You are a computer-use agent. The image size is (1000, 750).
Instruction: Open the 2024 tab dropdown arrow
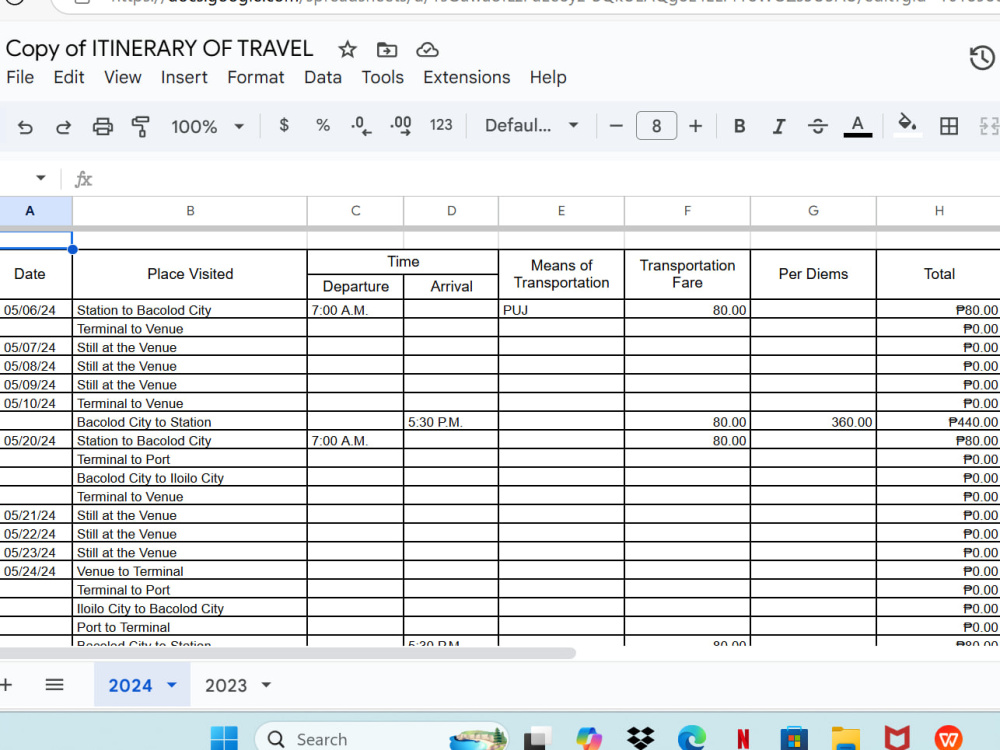[172, 685]
